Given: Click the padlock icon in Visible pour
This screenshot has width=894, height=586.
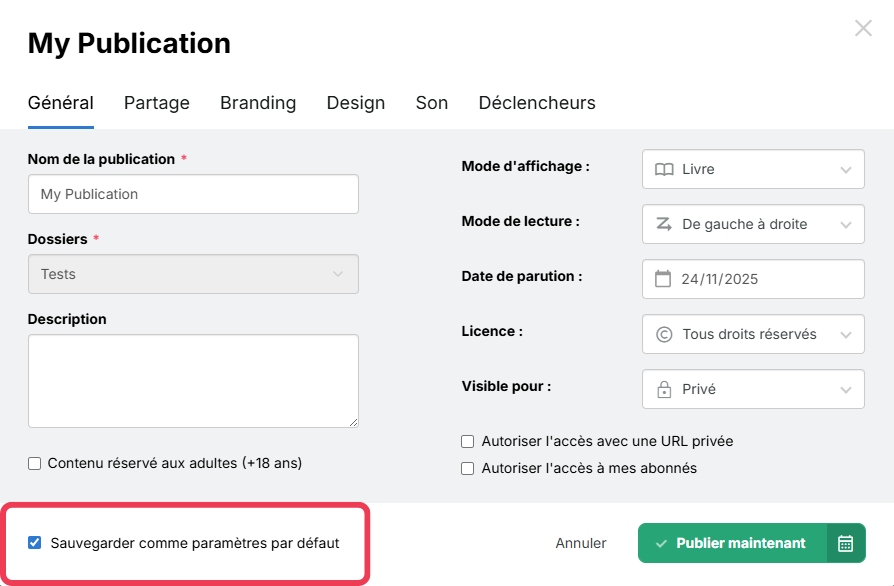Looking at the screenshot, I should (664, 389).
